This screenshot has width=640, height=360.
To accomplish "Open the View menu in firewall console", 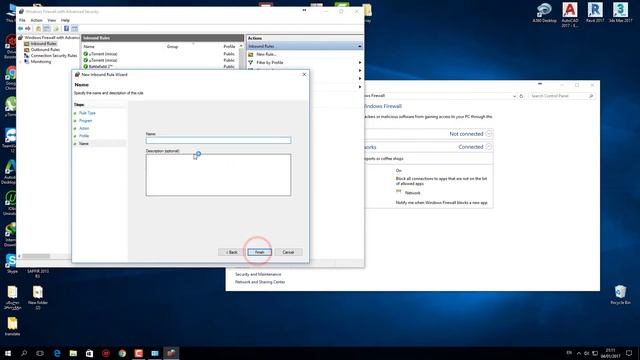I will pyautogui.click(x=52, y=20).
